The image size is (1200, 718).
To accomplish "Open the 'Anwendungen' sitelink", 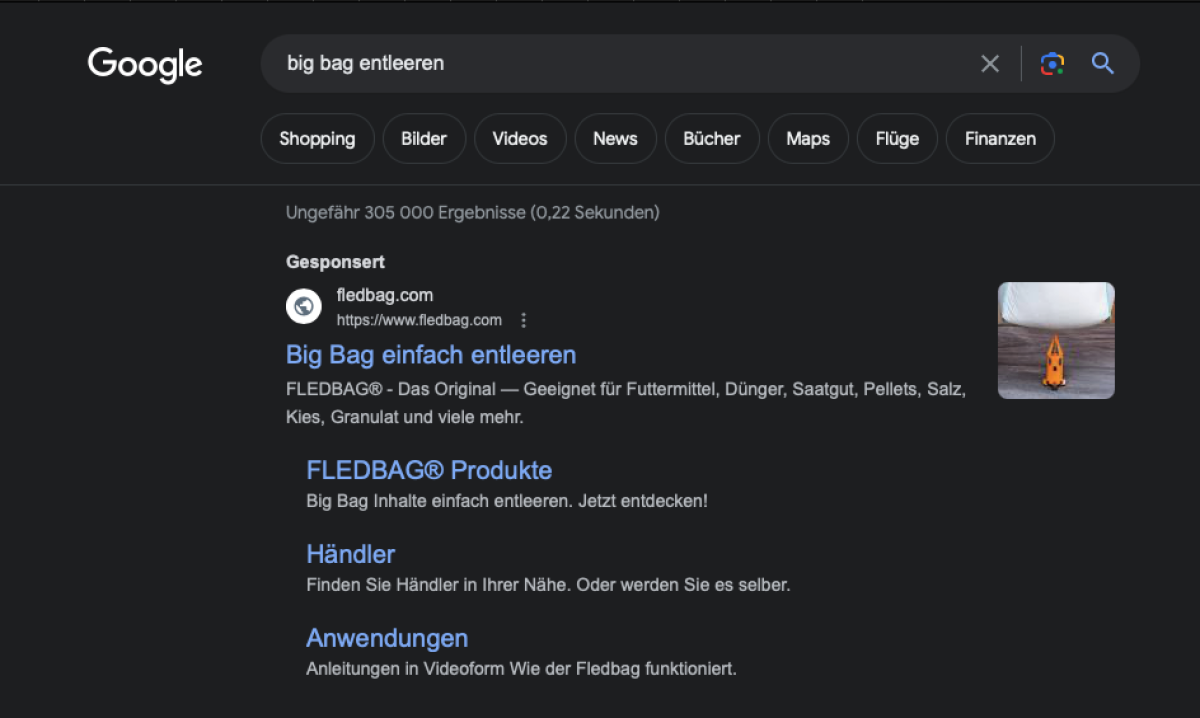I will pyautogui.click(x=387, y=638).
